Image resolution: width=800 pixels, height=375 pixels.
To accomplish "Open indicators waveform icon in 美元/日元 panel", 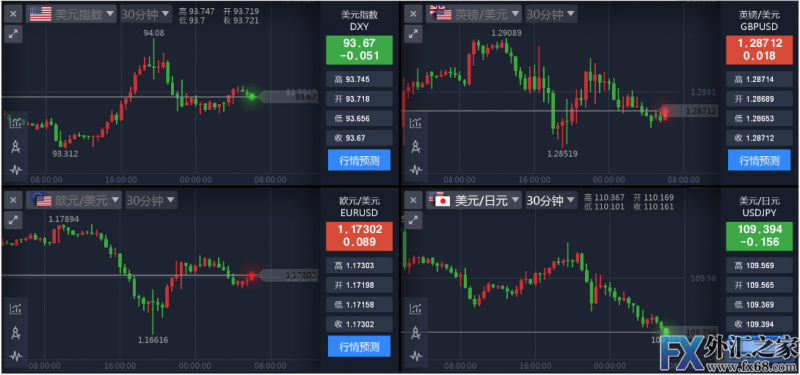I will click(x=416, y=355).
